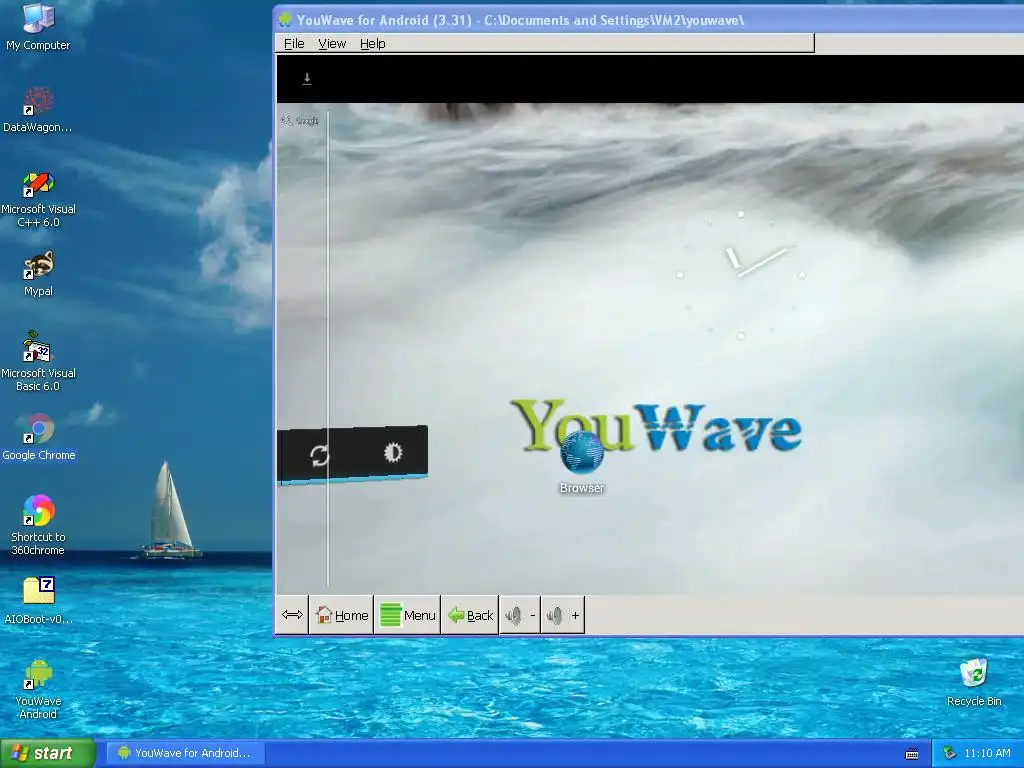1024x768 pixels.
Task: Lower volume with the speaker minus button
Action: click(520, 615)
